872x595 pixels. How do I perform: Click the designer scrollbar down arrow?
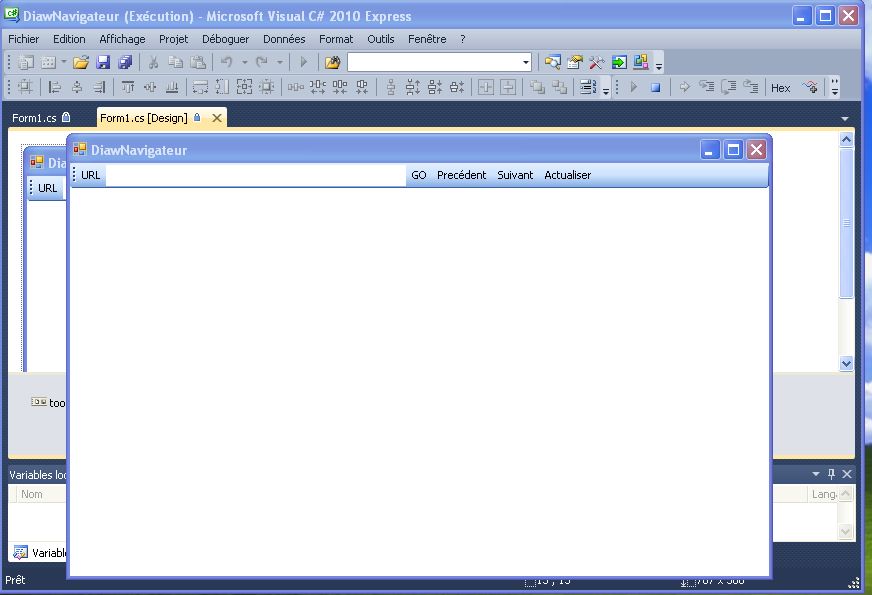click(846, 364)
